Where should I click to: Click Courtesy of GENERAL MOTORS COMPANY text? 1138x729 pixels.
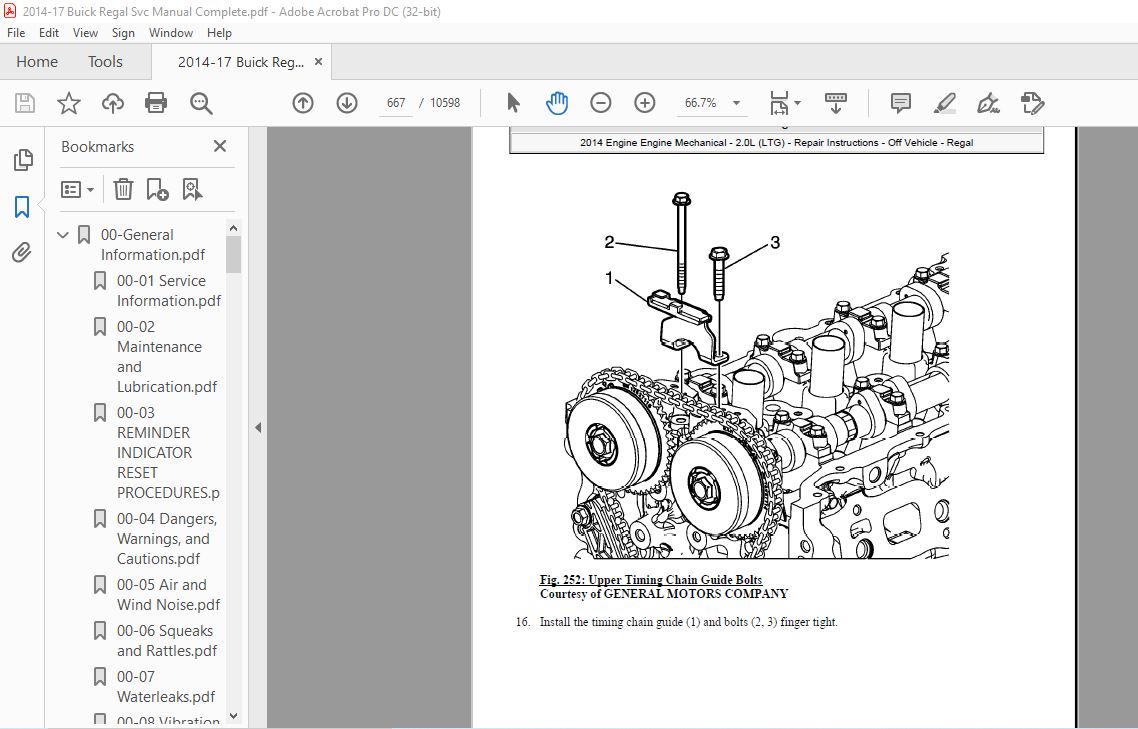click(x=663, y=593)
